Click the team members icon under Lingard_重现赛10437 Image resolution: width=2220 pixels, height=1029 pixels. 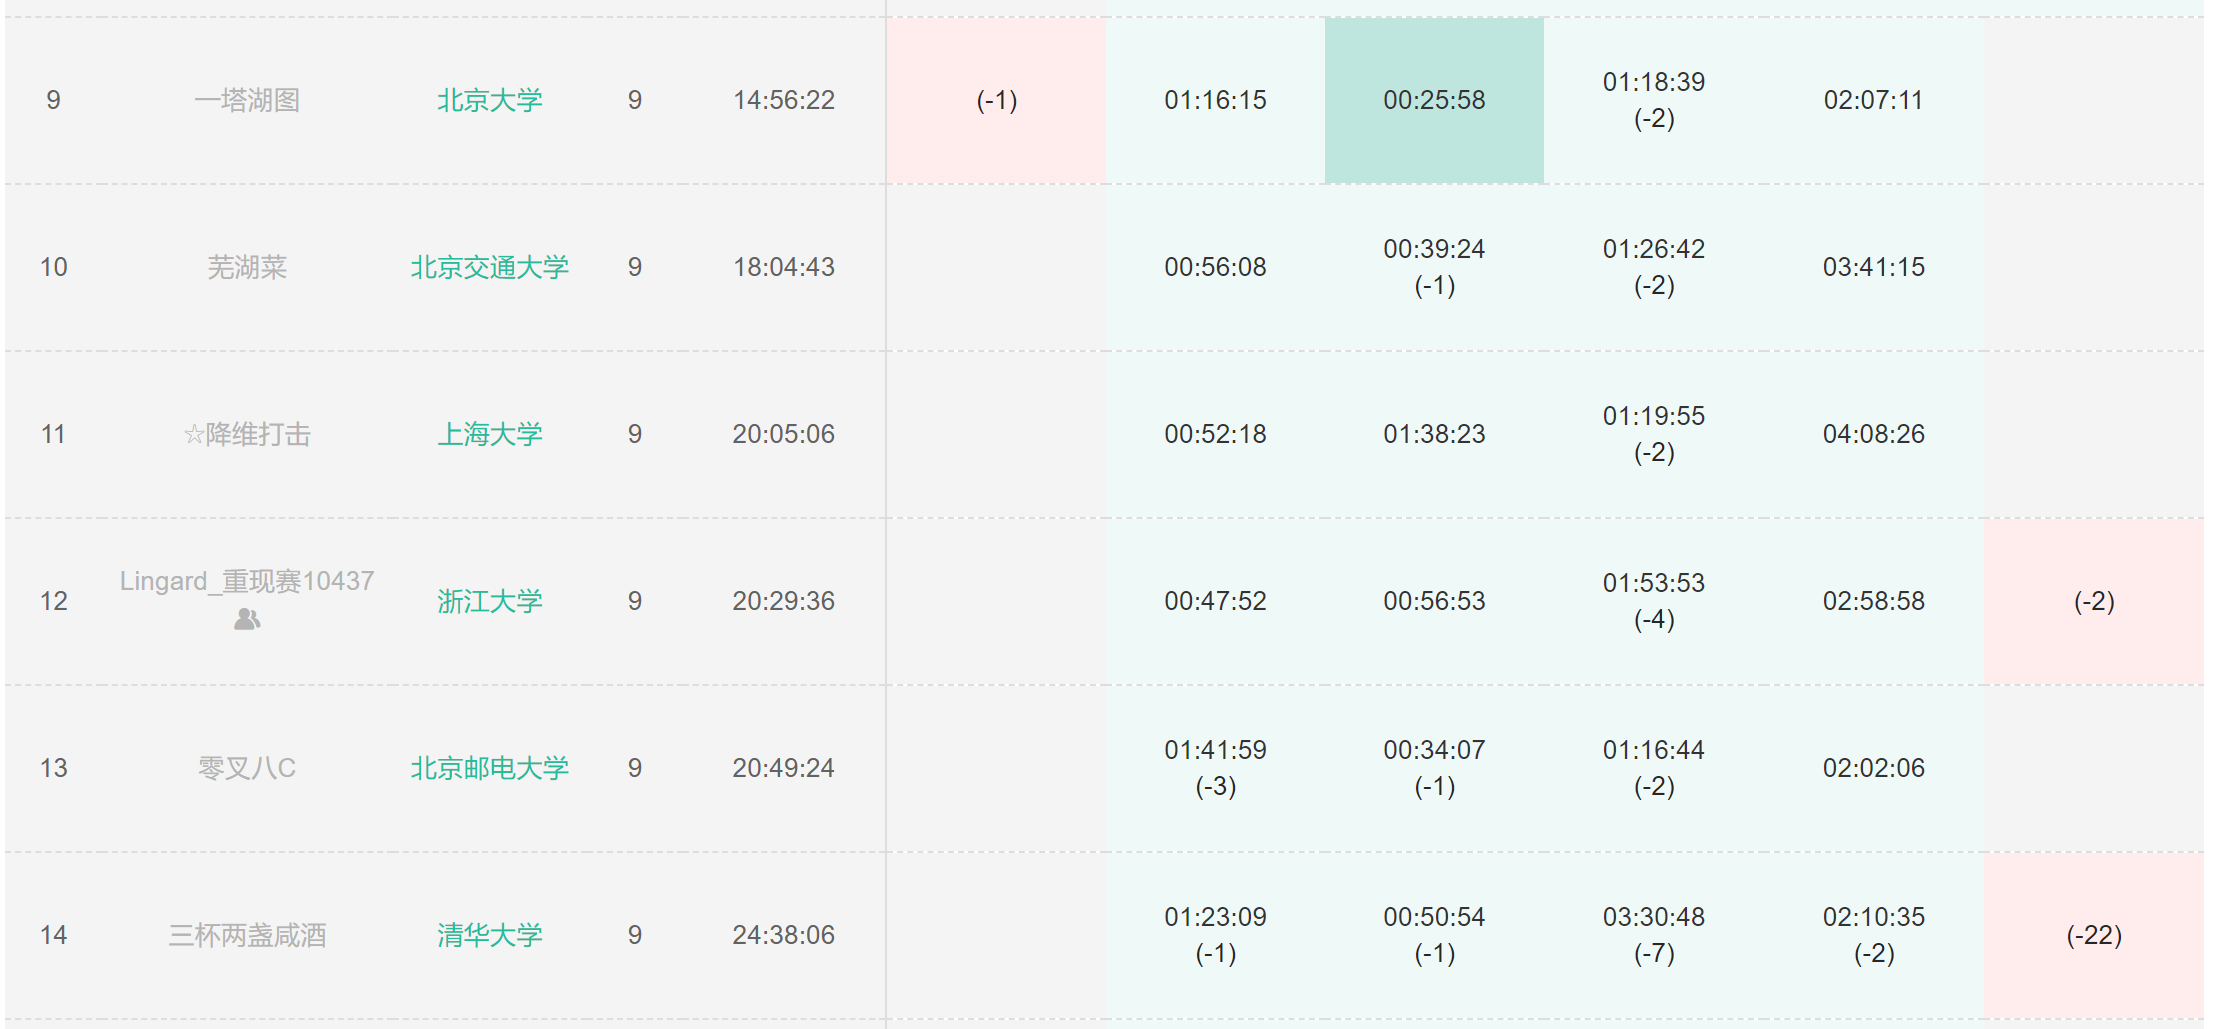[247, 620]
